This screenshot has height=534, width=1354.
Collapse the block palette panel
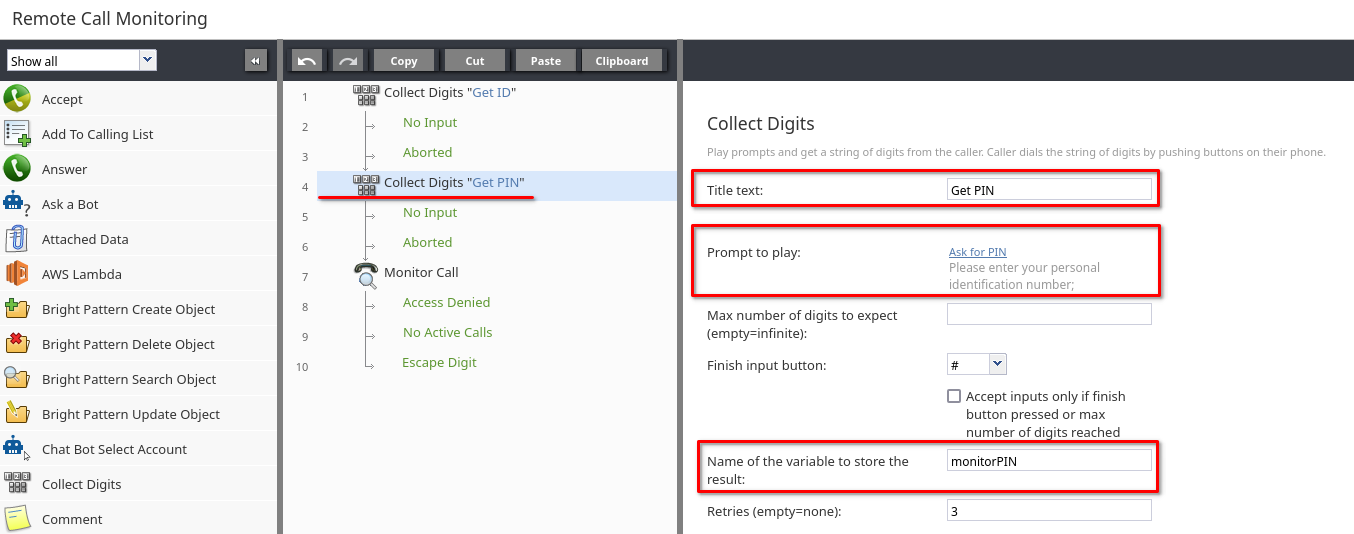[256, 61]
